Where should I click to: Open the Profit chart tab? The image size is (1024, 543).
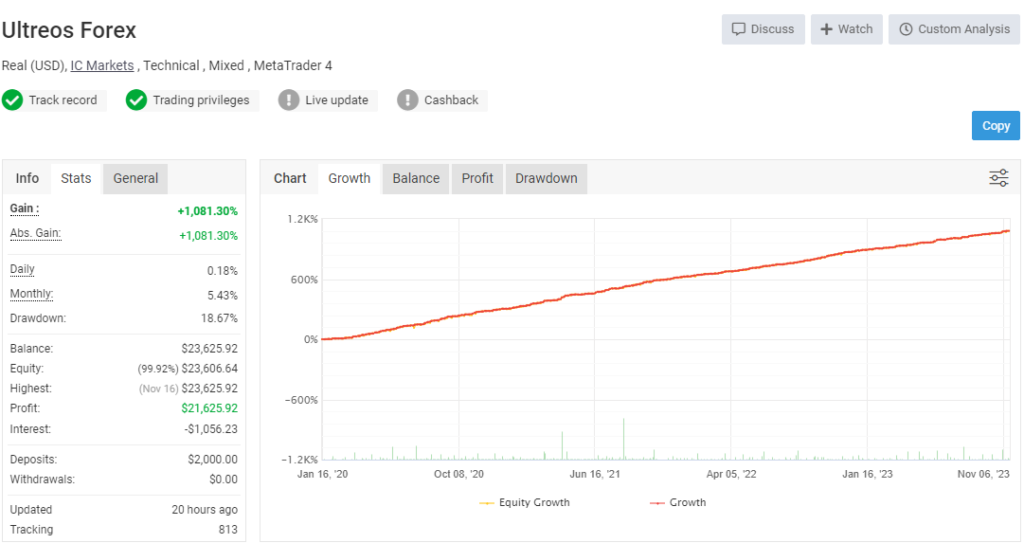477,178
